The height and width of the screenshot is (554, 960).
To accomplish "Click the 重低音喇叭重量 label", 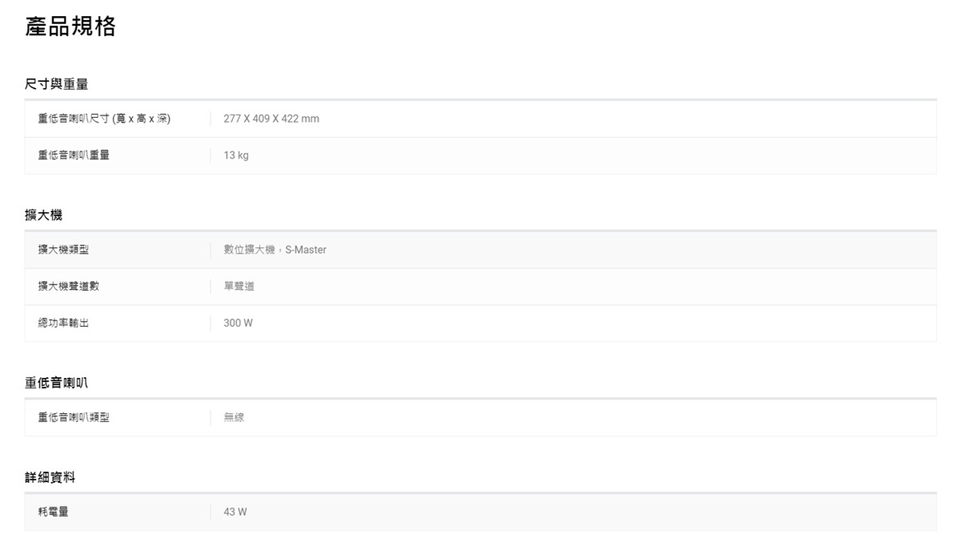I will coord(74,155).
